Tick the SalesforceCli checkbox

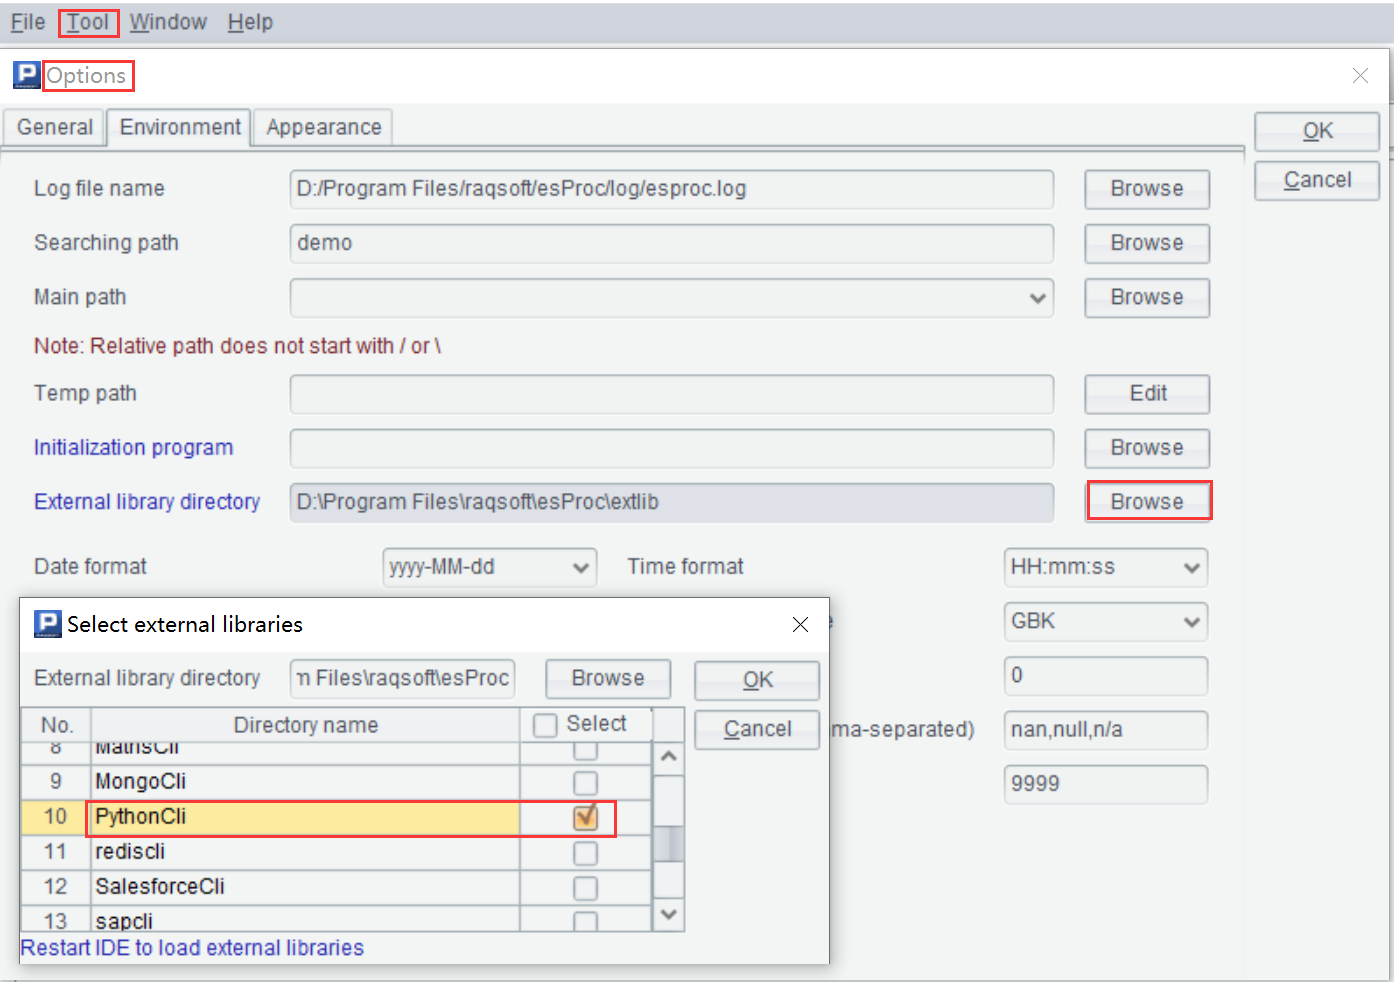coord(585,887)
